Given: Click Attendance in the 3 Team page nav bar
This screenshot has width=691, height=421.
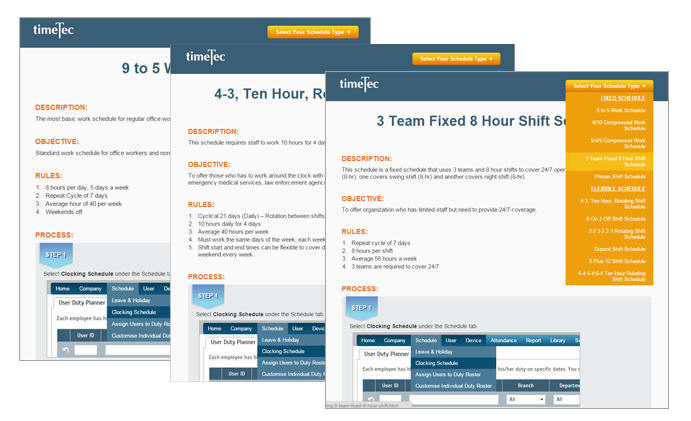Looking at the screenshot, I should click(503, 340).
